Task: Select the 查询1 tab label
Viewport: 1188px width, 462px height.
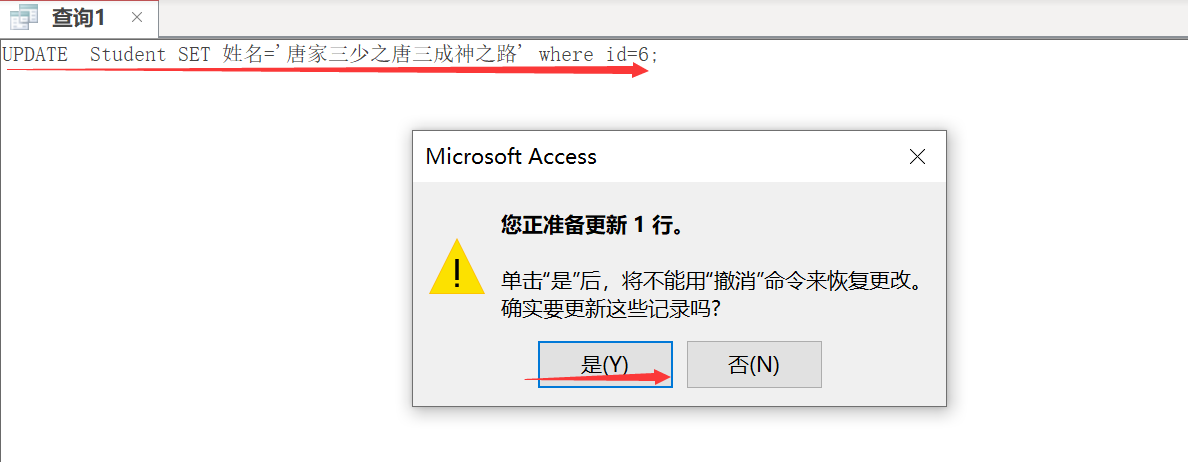Action: [x=79, y=18]
